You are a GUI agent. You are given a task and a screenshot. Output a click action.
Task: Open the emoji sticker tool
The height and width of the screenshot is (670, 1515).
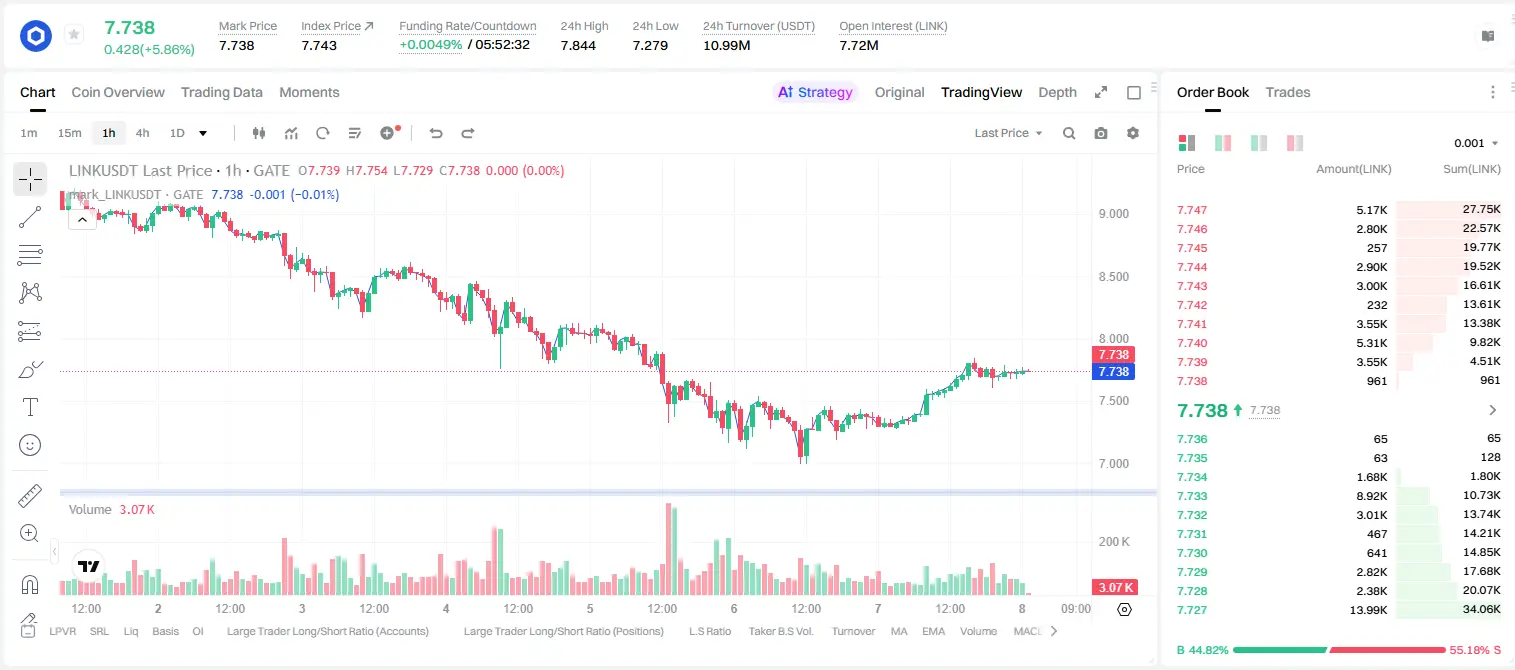[x=30, y=444]
